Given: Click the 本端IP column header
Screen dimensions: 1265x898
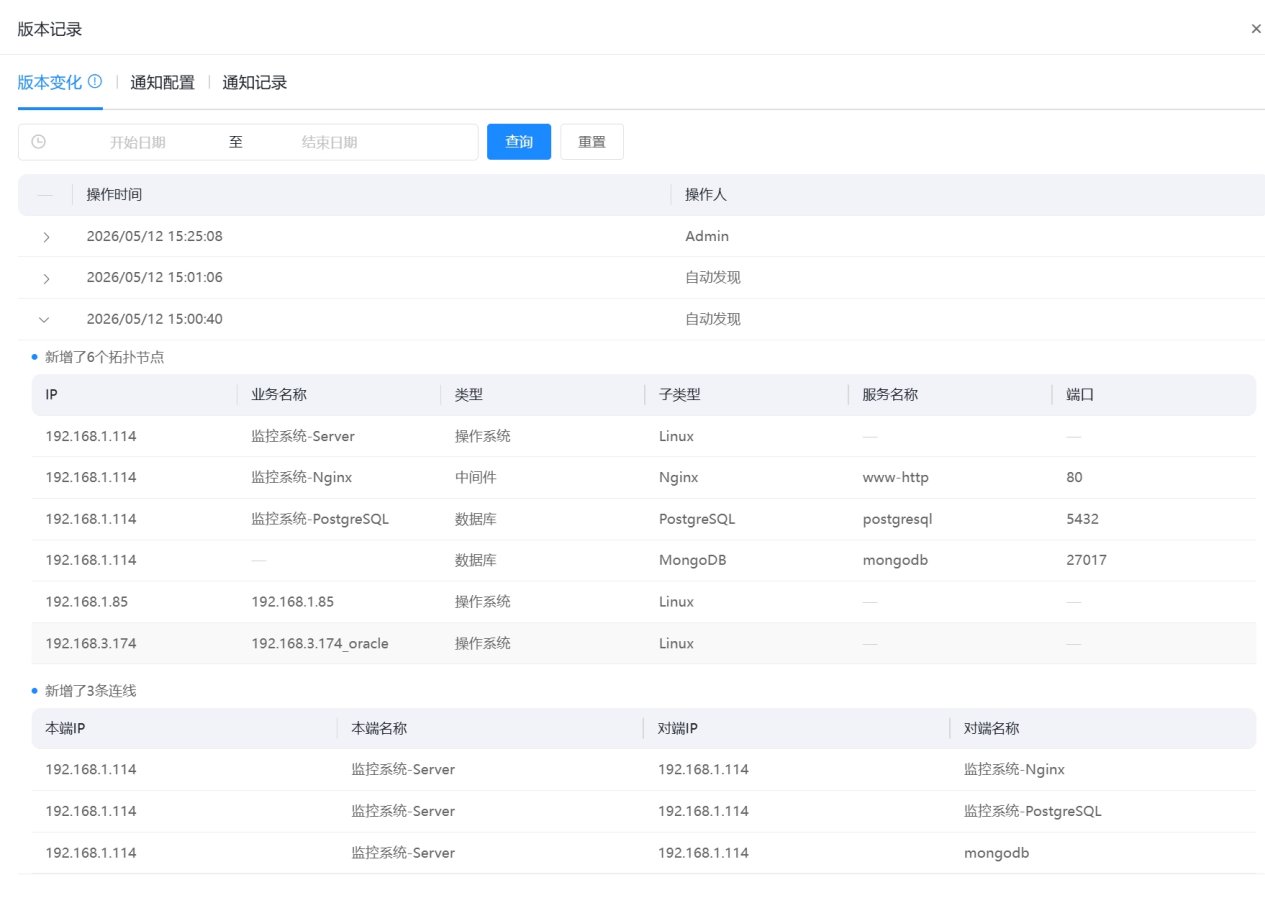Looking at the screenshot, I should click(x=65, y=729).
